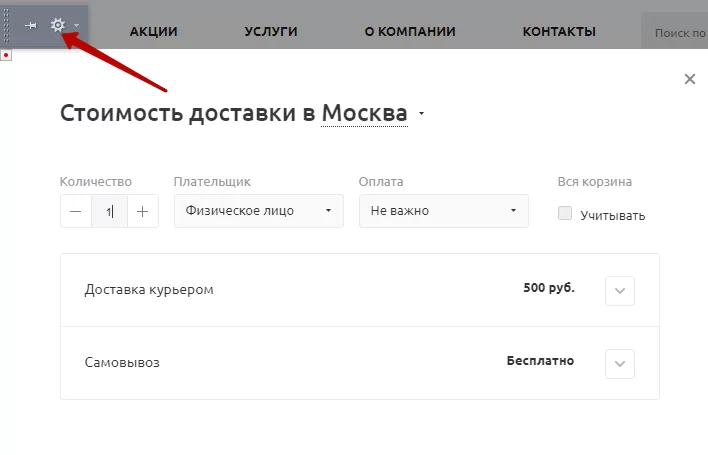Screen dimensions: 708x455
Task: Enable the Учитывать checkbox
Action: (x=565, y=213)
